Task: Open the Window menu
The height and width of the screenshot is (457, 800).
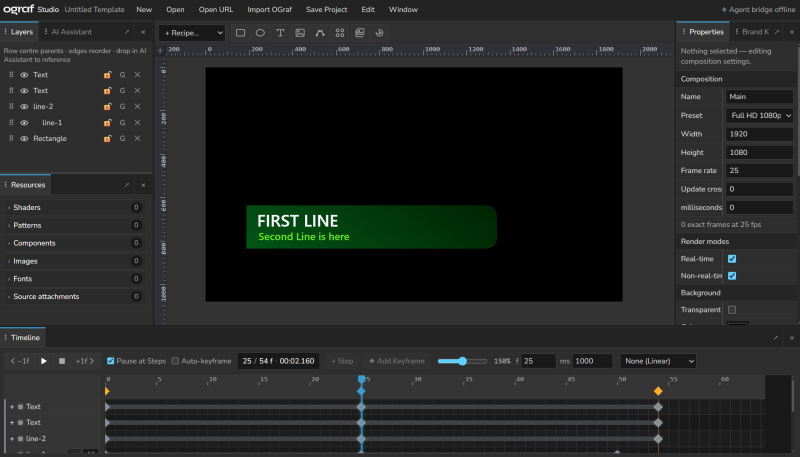Action: tap(403, 10)
